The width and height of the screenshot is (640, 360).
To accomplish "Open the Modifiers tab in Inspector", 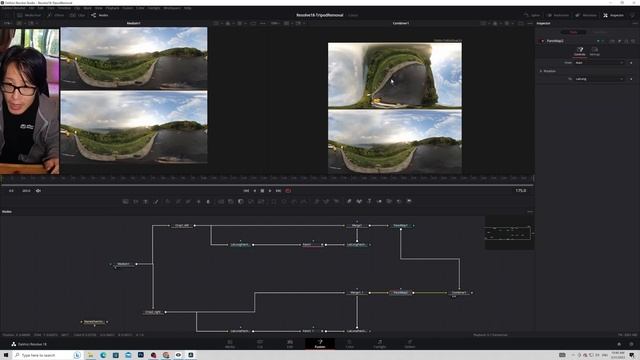I will (600, 32).
